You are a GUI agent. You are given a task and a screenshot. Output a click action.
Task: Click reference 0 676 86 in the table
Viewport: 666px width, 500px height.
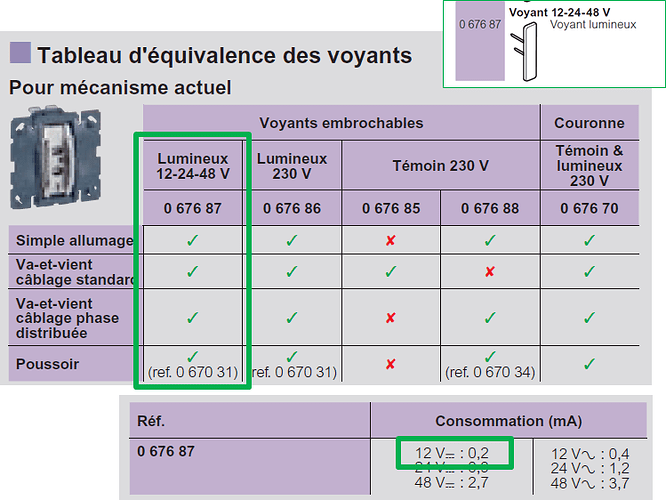(x=292, y=208)
